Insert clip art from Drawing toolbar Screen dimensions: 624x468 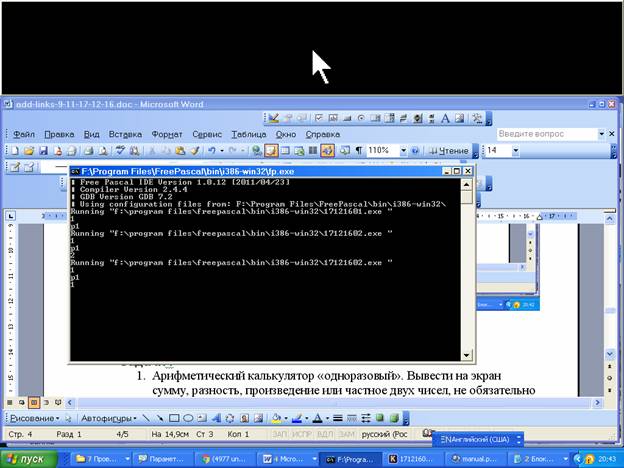[x=244, y=418]
